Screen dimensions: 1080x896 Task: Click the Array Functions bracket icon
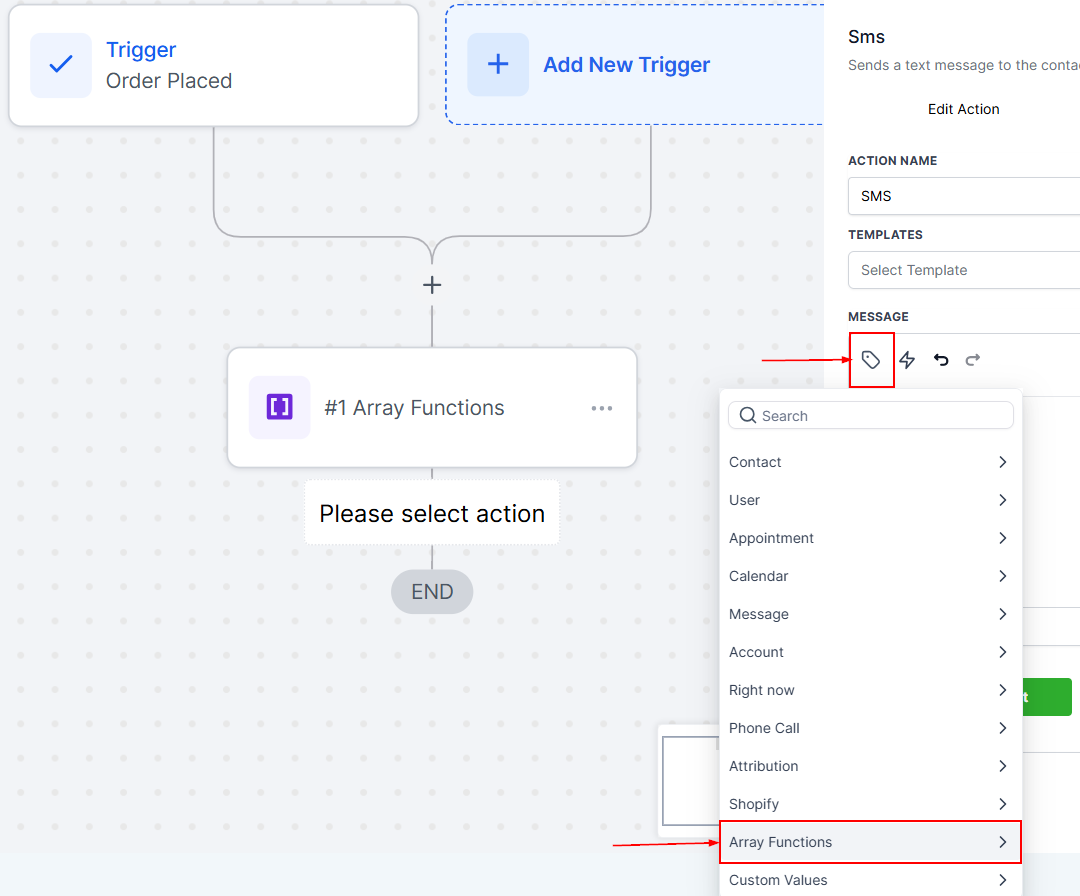click(280, 408)
